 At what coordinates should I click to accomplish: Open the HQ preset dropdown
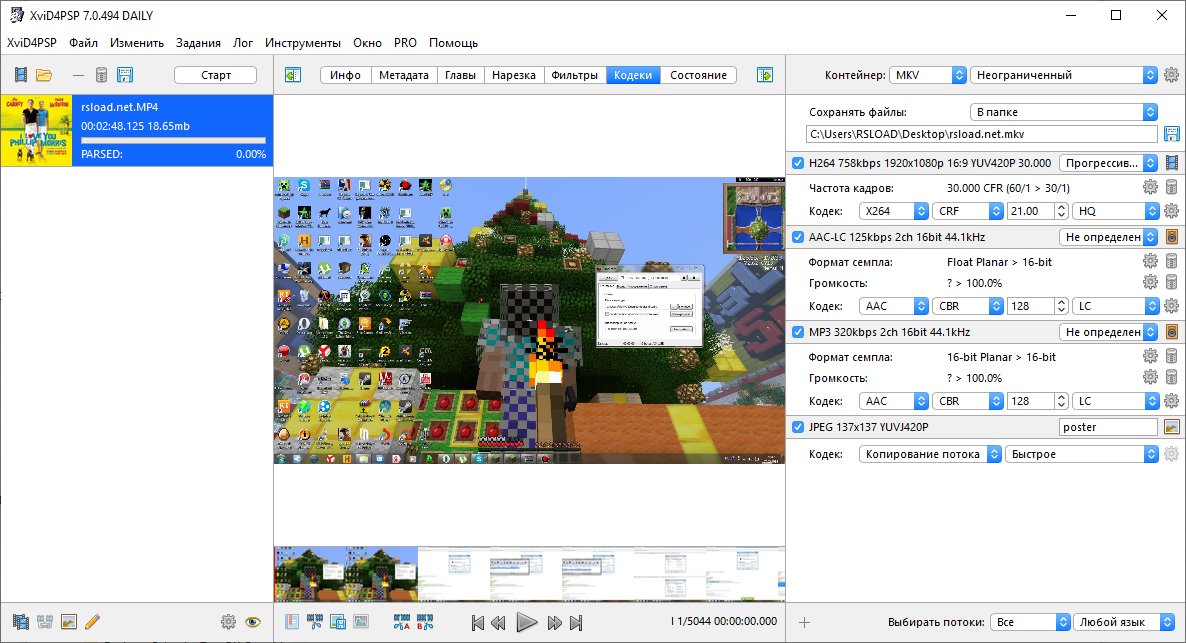[1116, 211]
